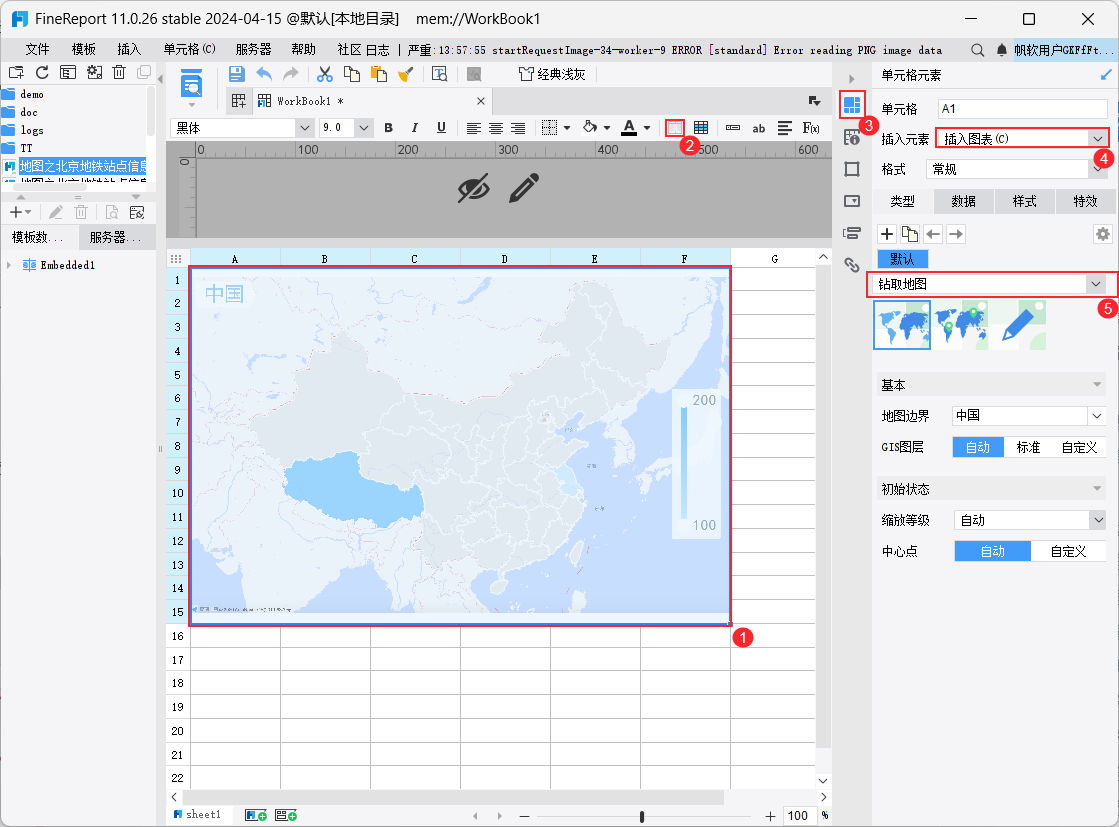Click the merge cells toolbar icon
Screen dimensions: 1119x827
pos(675,127)
